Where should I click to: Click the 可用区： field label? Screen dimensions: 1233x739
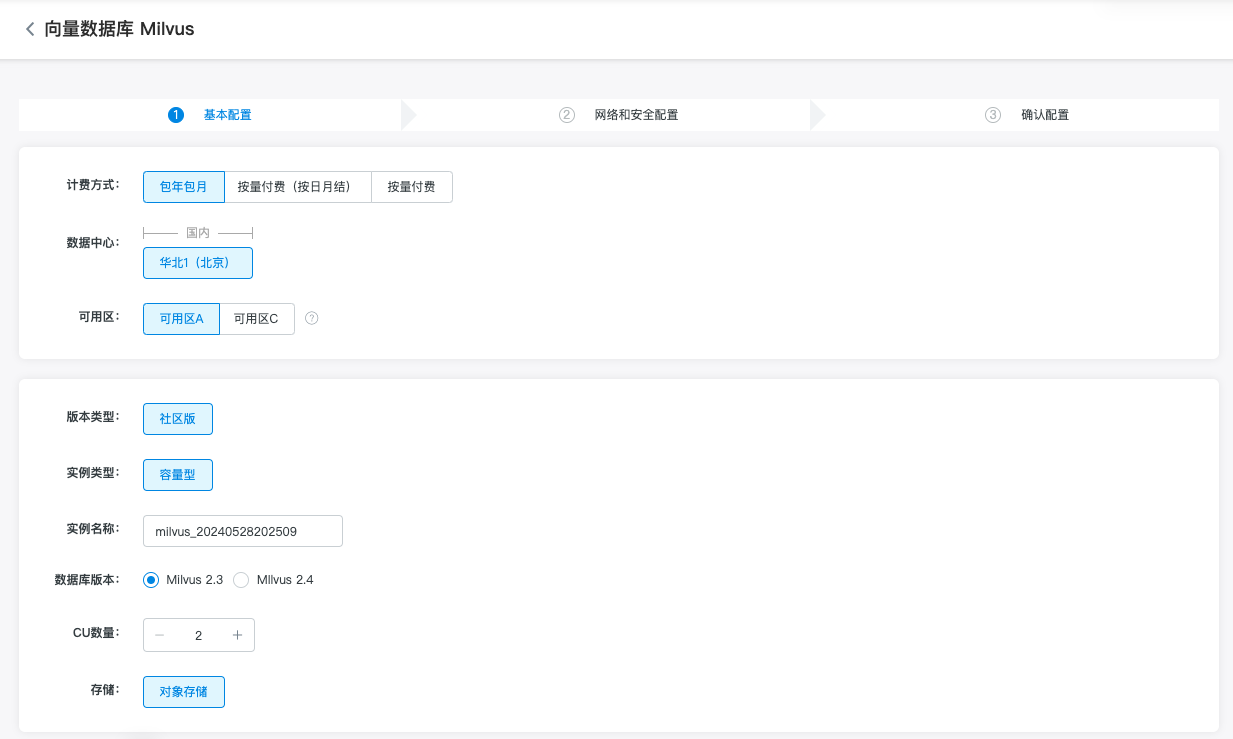point(100,317)
